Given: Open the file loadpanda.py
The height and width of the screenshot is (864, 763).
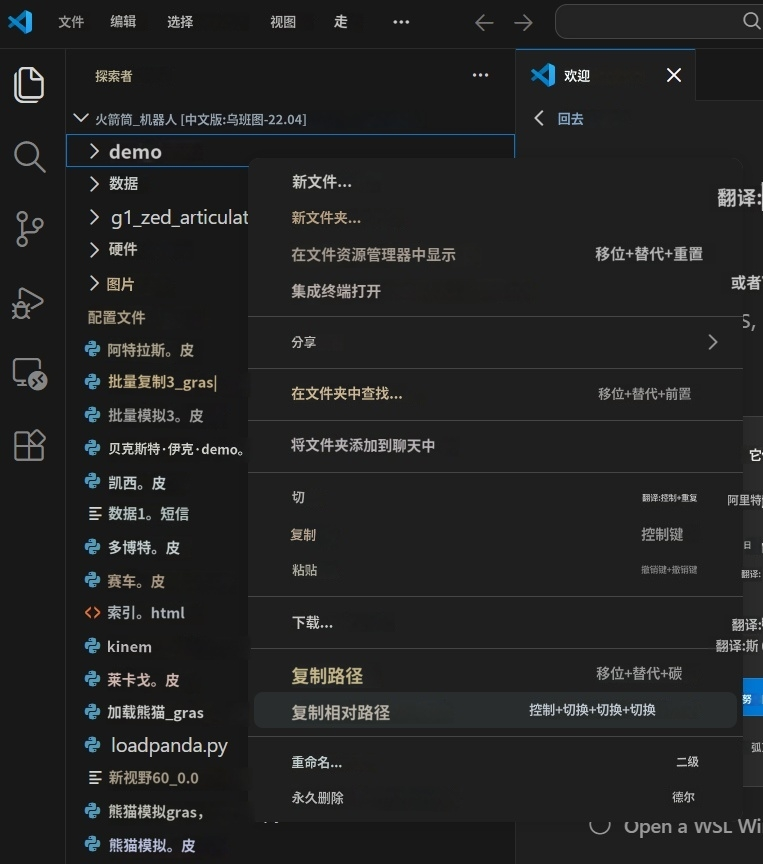Looking at the screenshot, I should click(x=157, y=746).
